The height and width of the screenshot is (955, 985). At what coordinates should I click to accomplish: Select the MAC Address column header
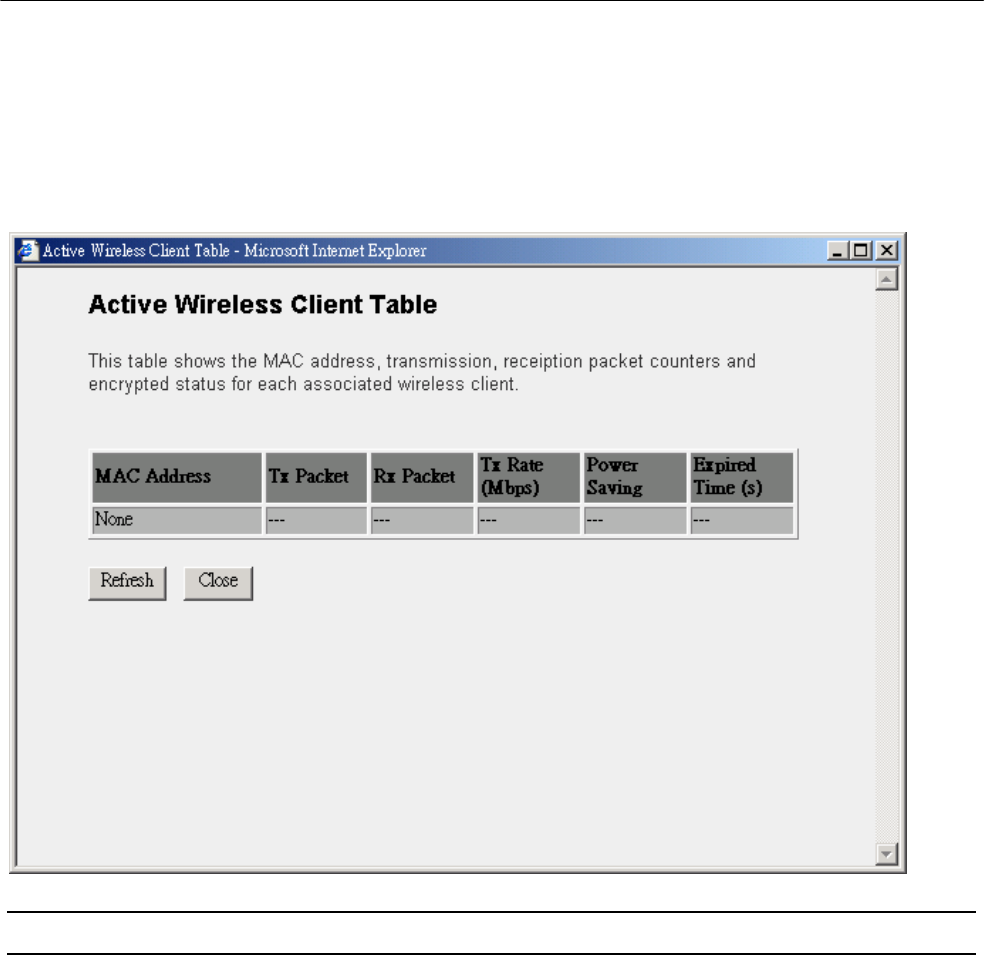177,477
